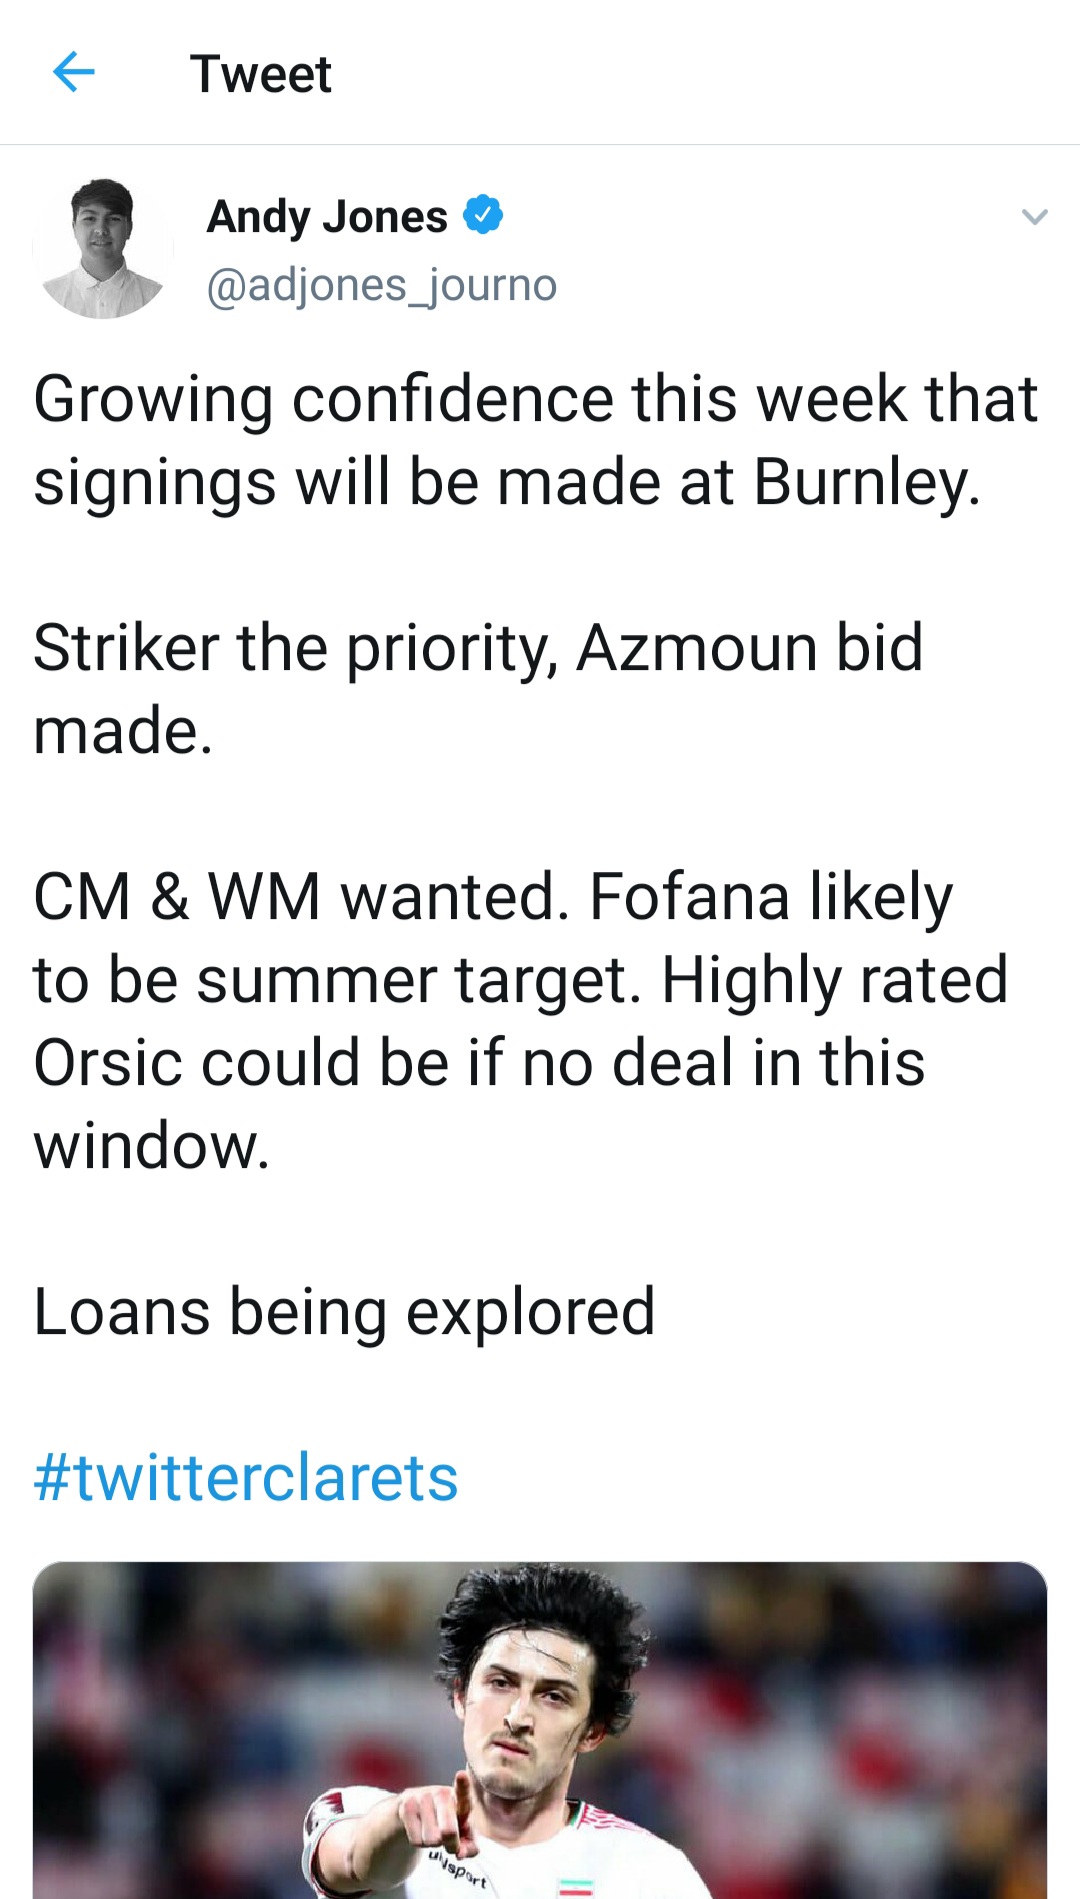The width and height of the screenshot is (1080, 1899).
Task: Click the uhlsport logo on the sleeve
Action: (457, 1868)
